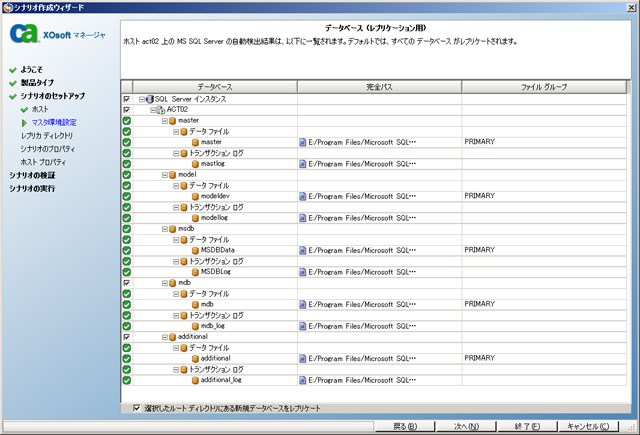This screenshot has height=435, width=640.
Task: Click the CA logo
Action: [x=24, y=33]
